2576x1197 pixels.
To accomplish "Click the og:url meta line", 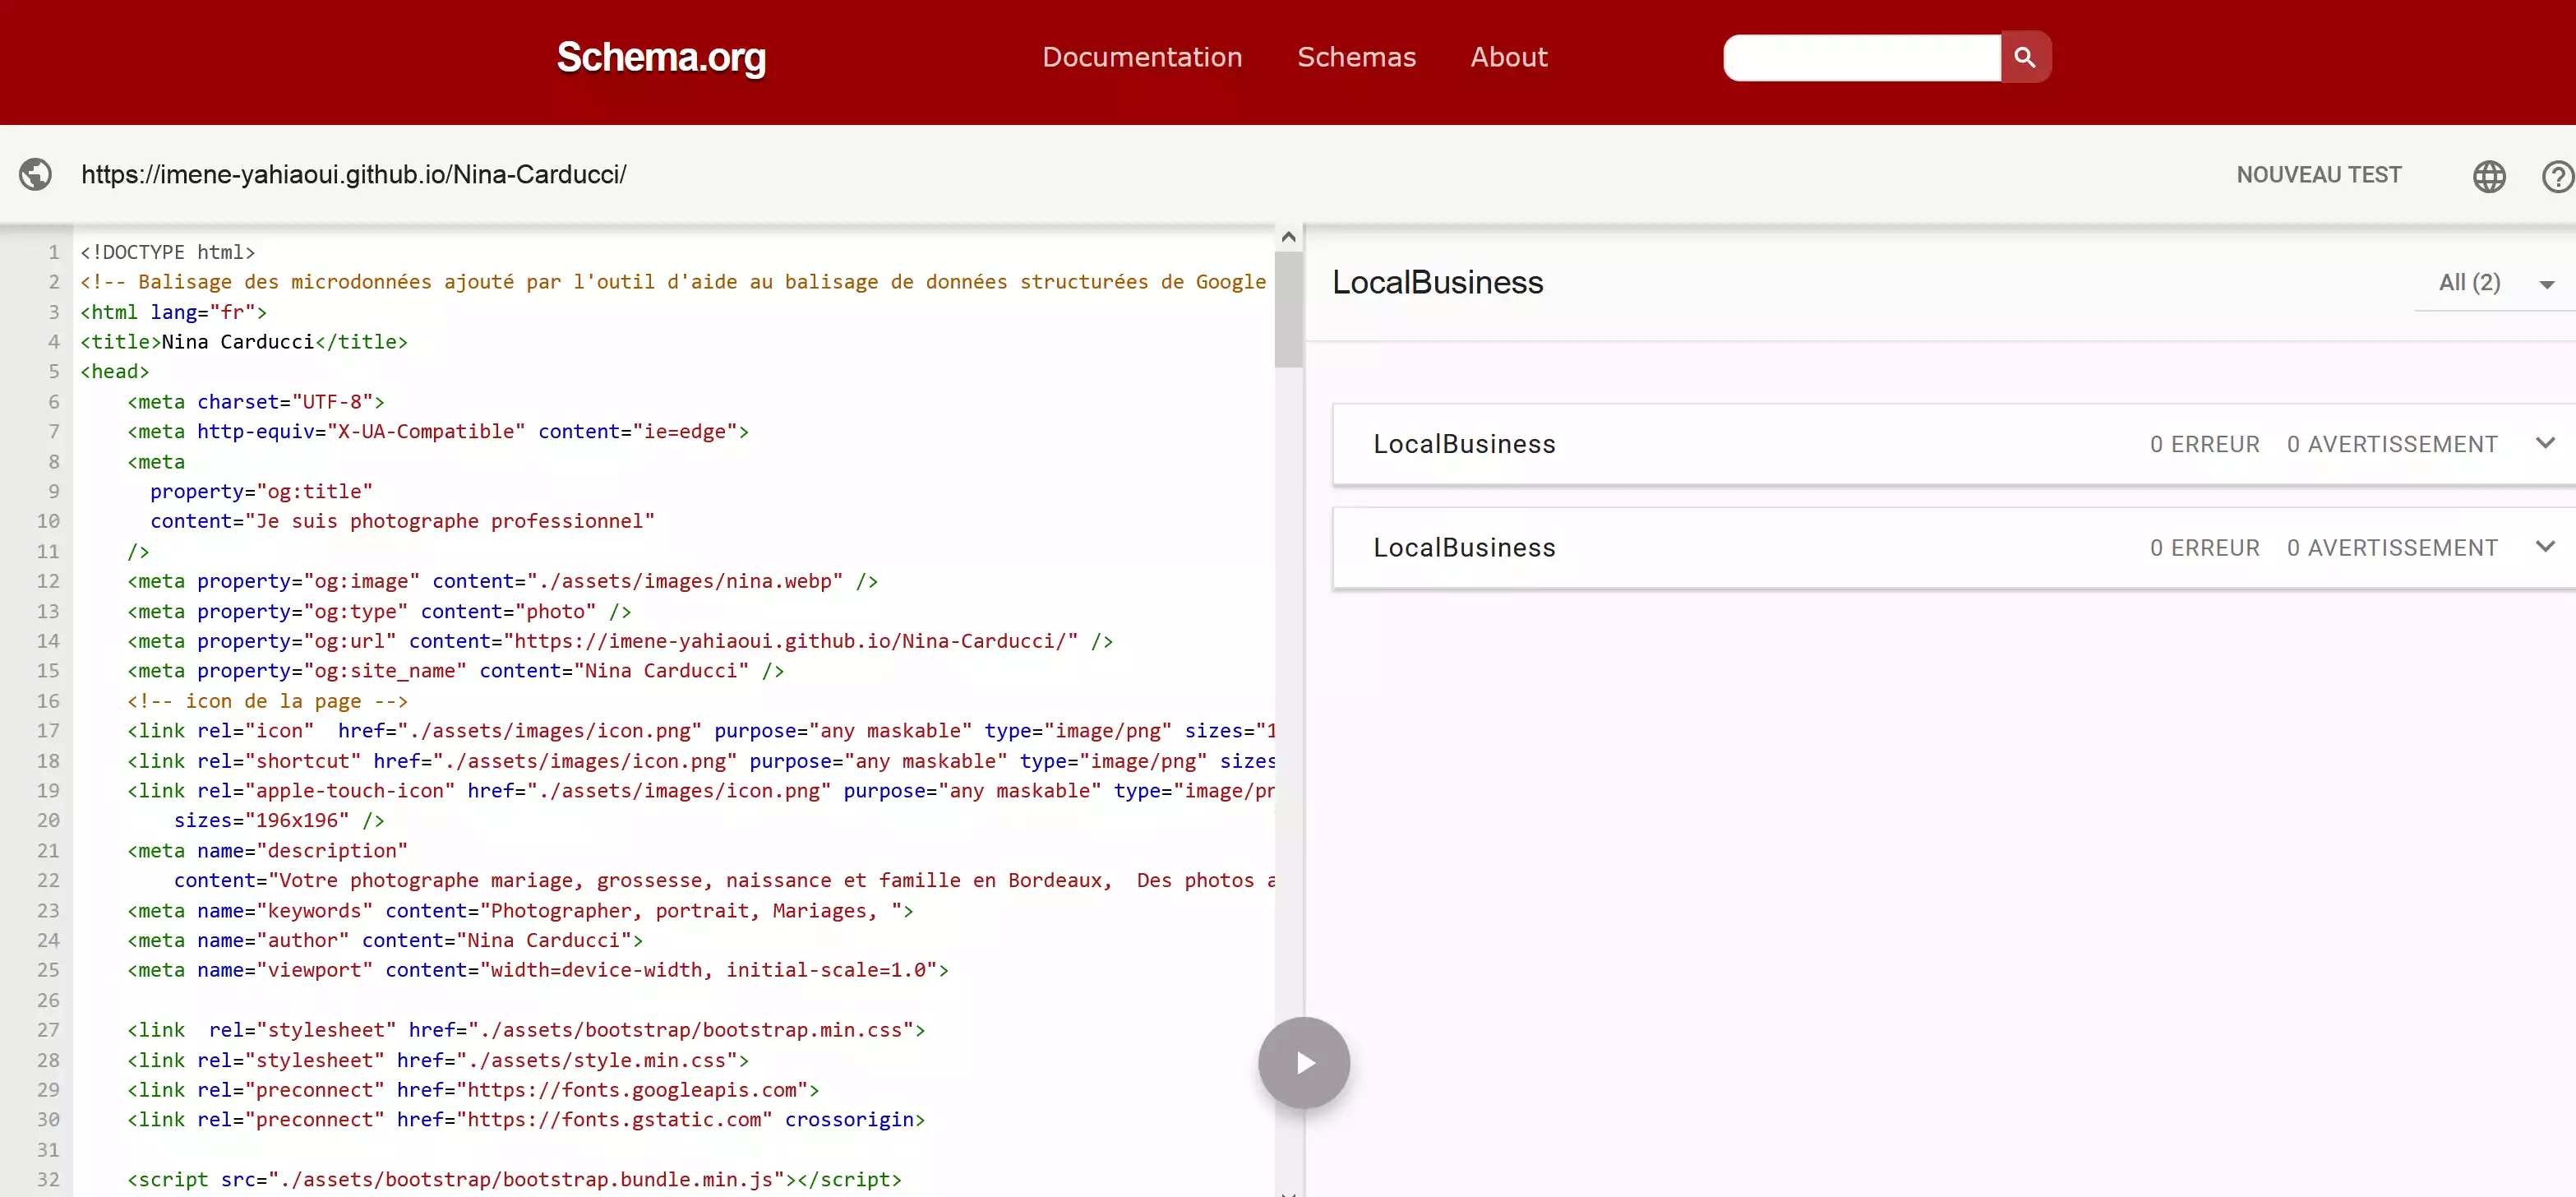I will point(620,641).
